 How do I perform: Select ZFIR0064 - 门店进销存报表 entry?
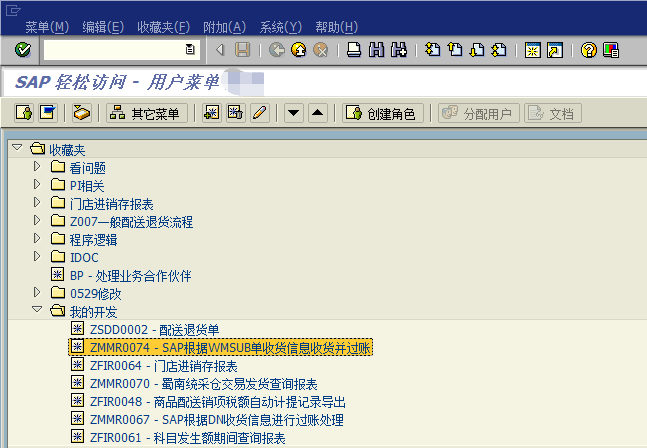coord(163,366)
